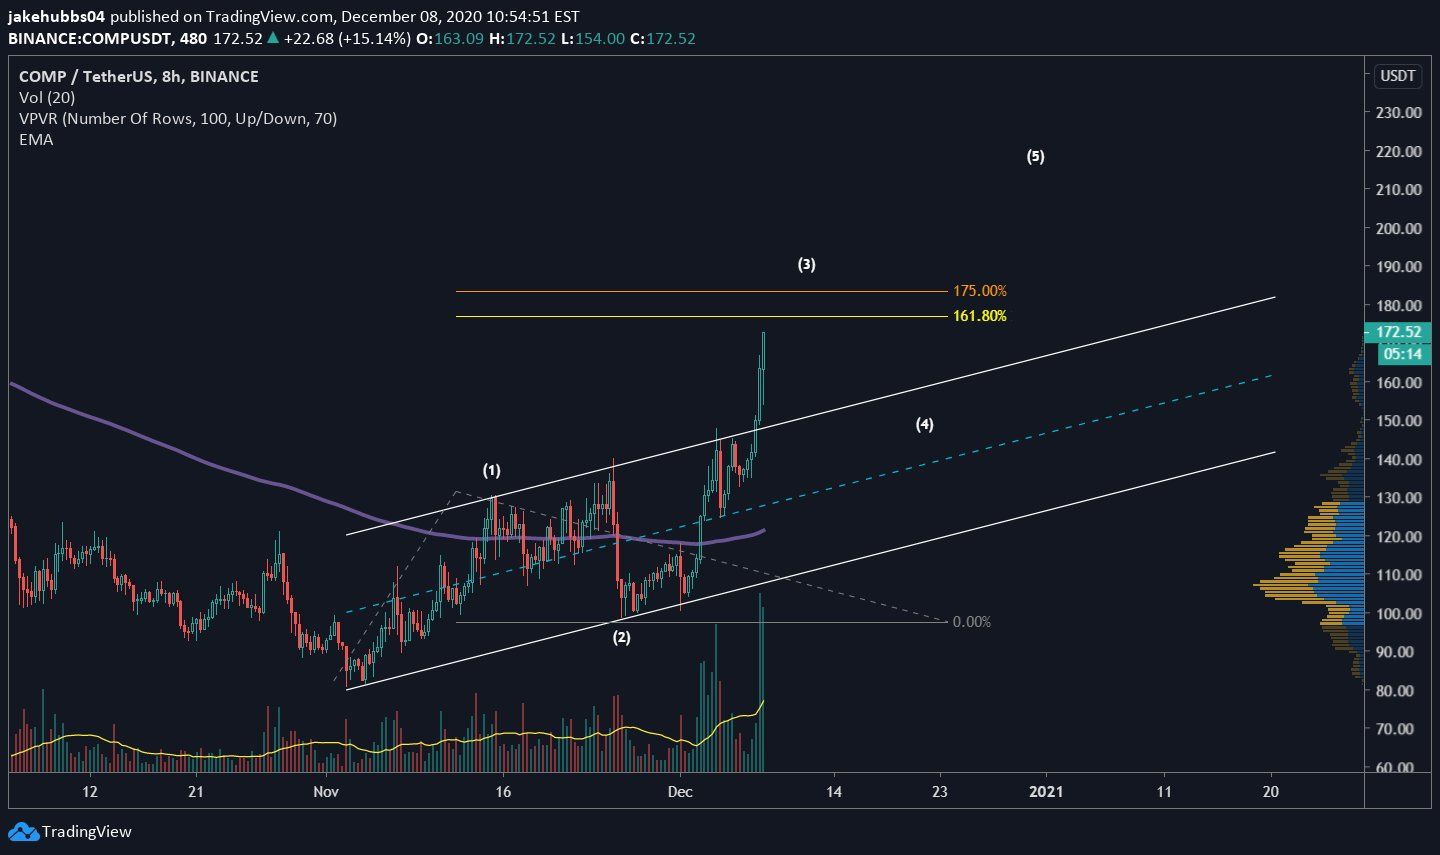Click the 05:14 bar countdown timer
The width and height of the screenshot is (1440, 855).
1403,353
